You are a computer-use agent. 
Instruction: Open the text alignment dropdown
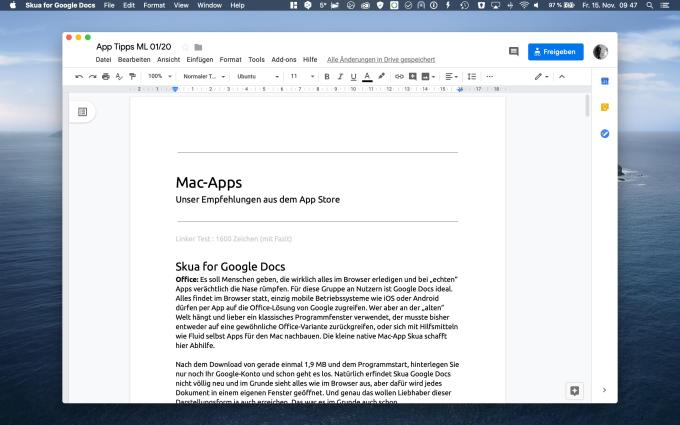(451, 77)
